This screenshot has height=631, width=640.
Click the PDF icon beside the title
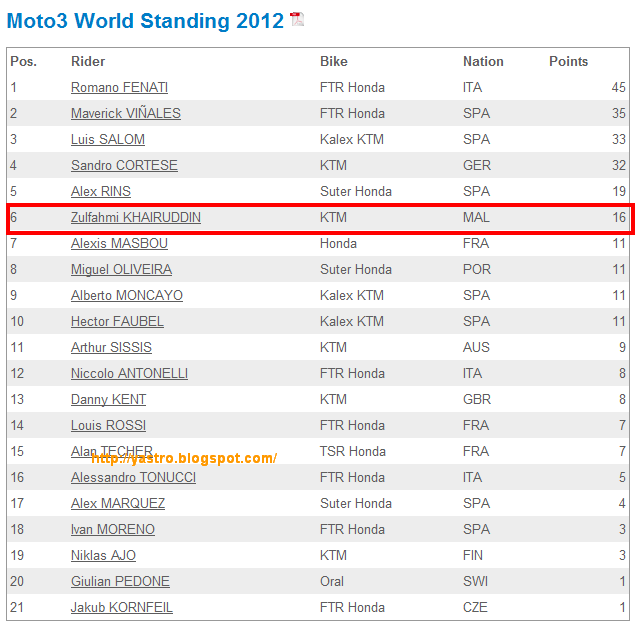pyautogui.click(x=297, y=19)
